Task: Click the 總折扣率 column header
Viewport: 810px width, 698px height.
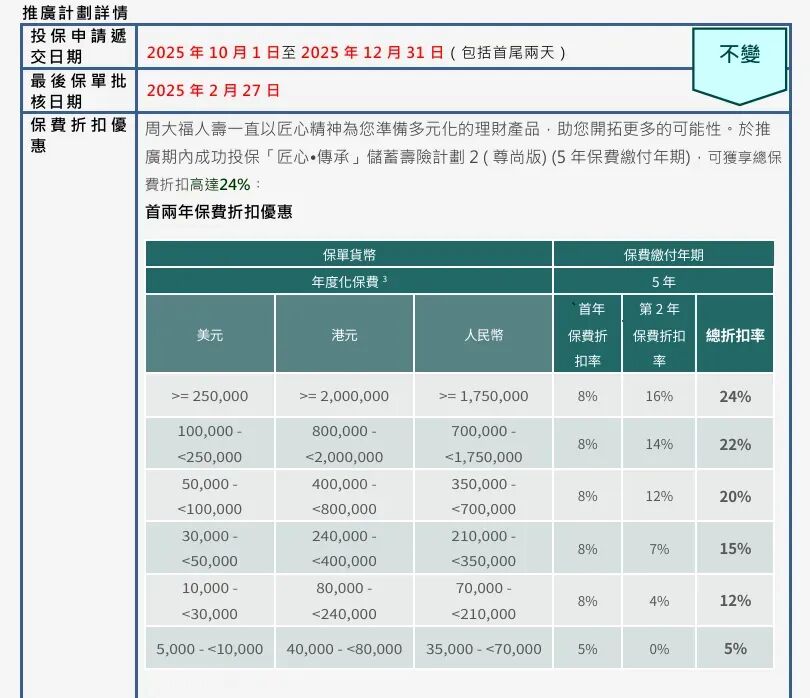Action: coord(735,335)
